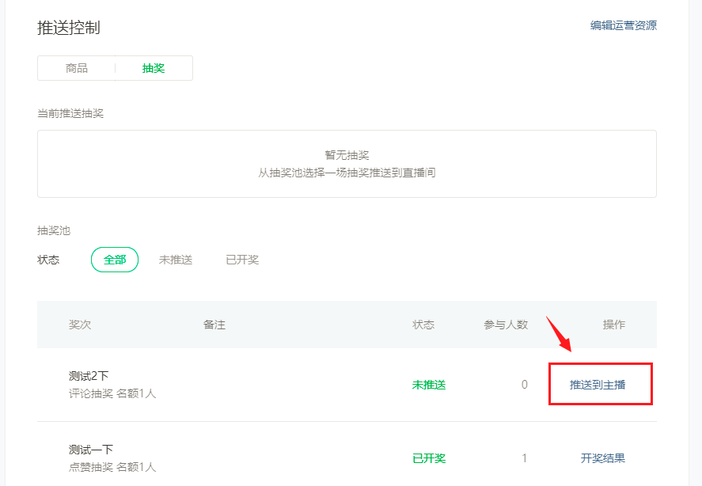This screenshot has width=702, height=486.
Task: Click the 奖次 column header
Action: coord(80,325)
